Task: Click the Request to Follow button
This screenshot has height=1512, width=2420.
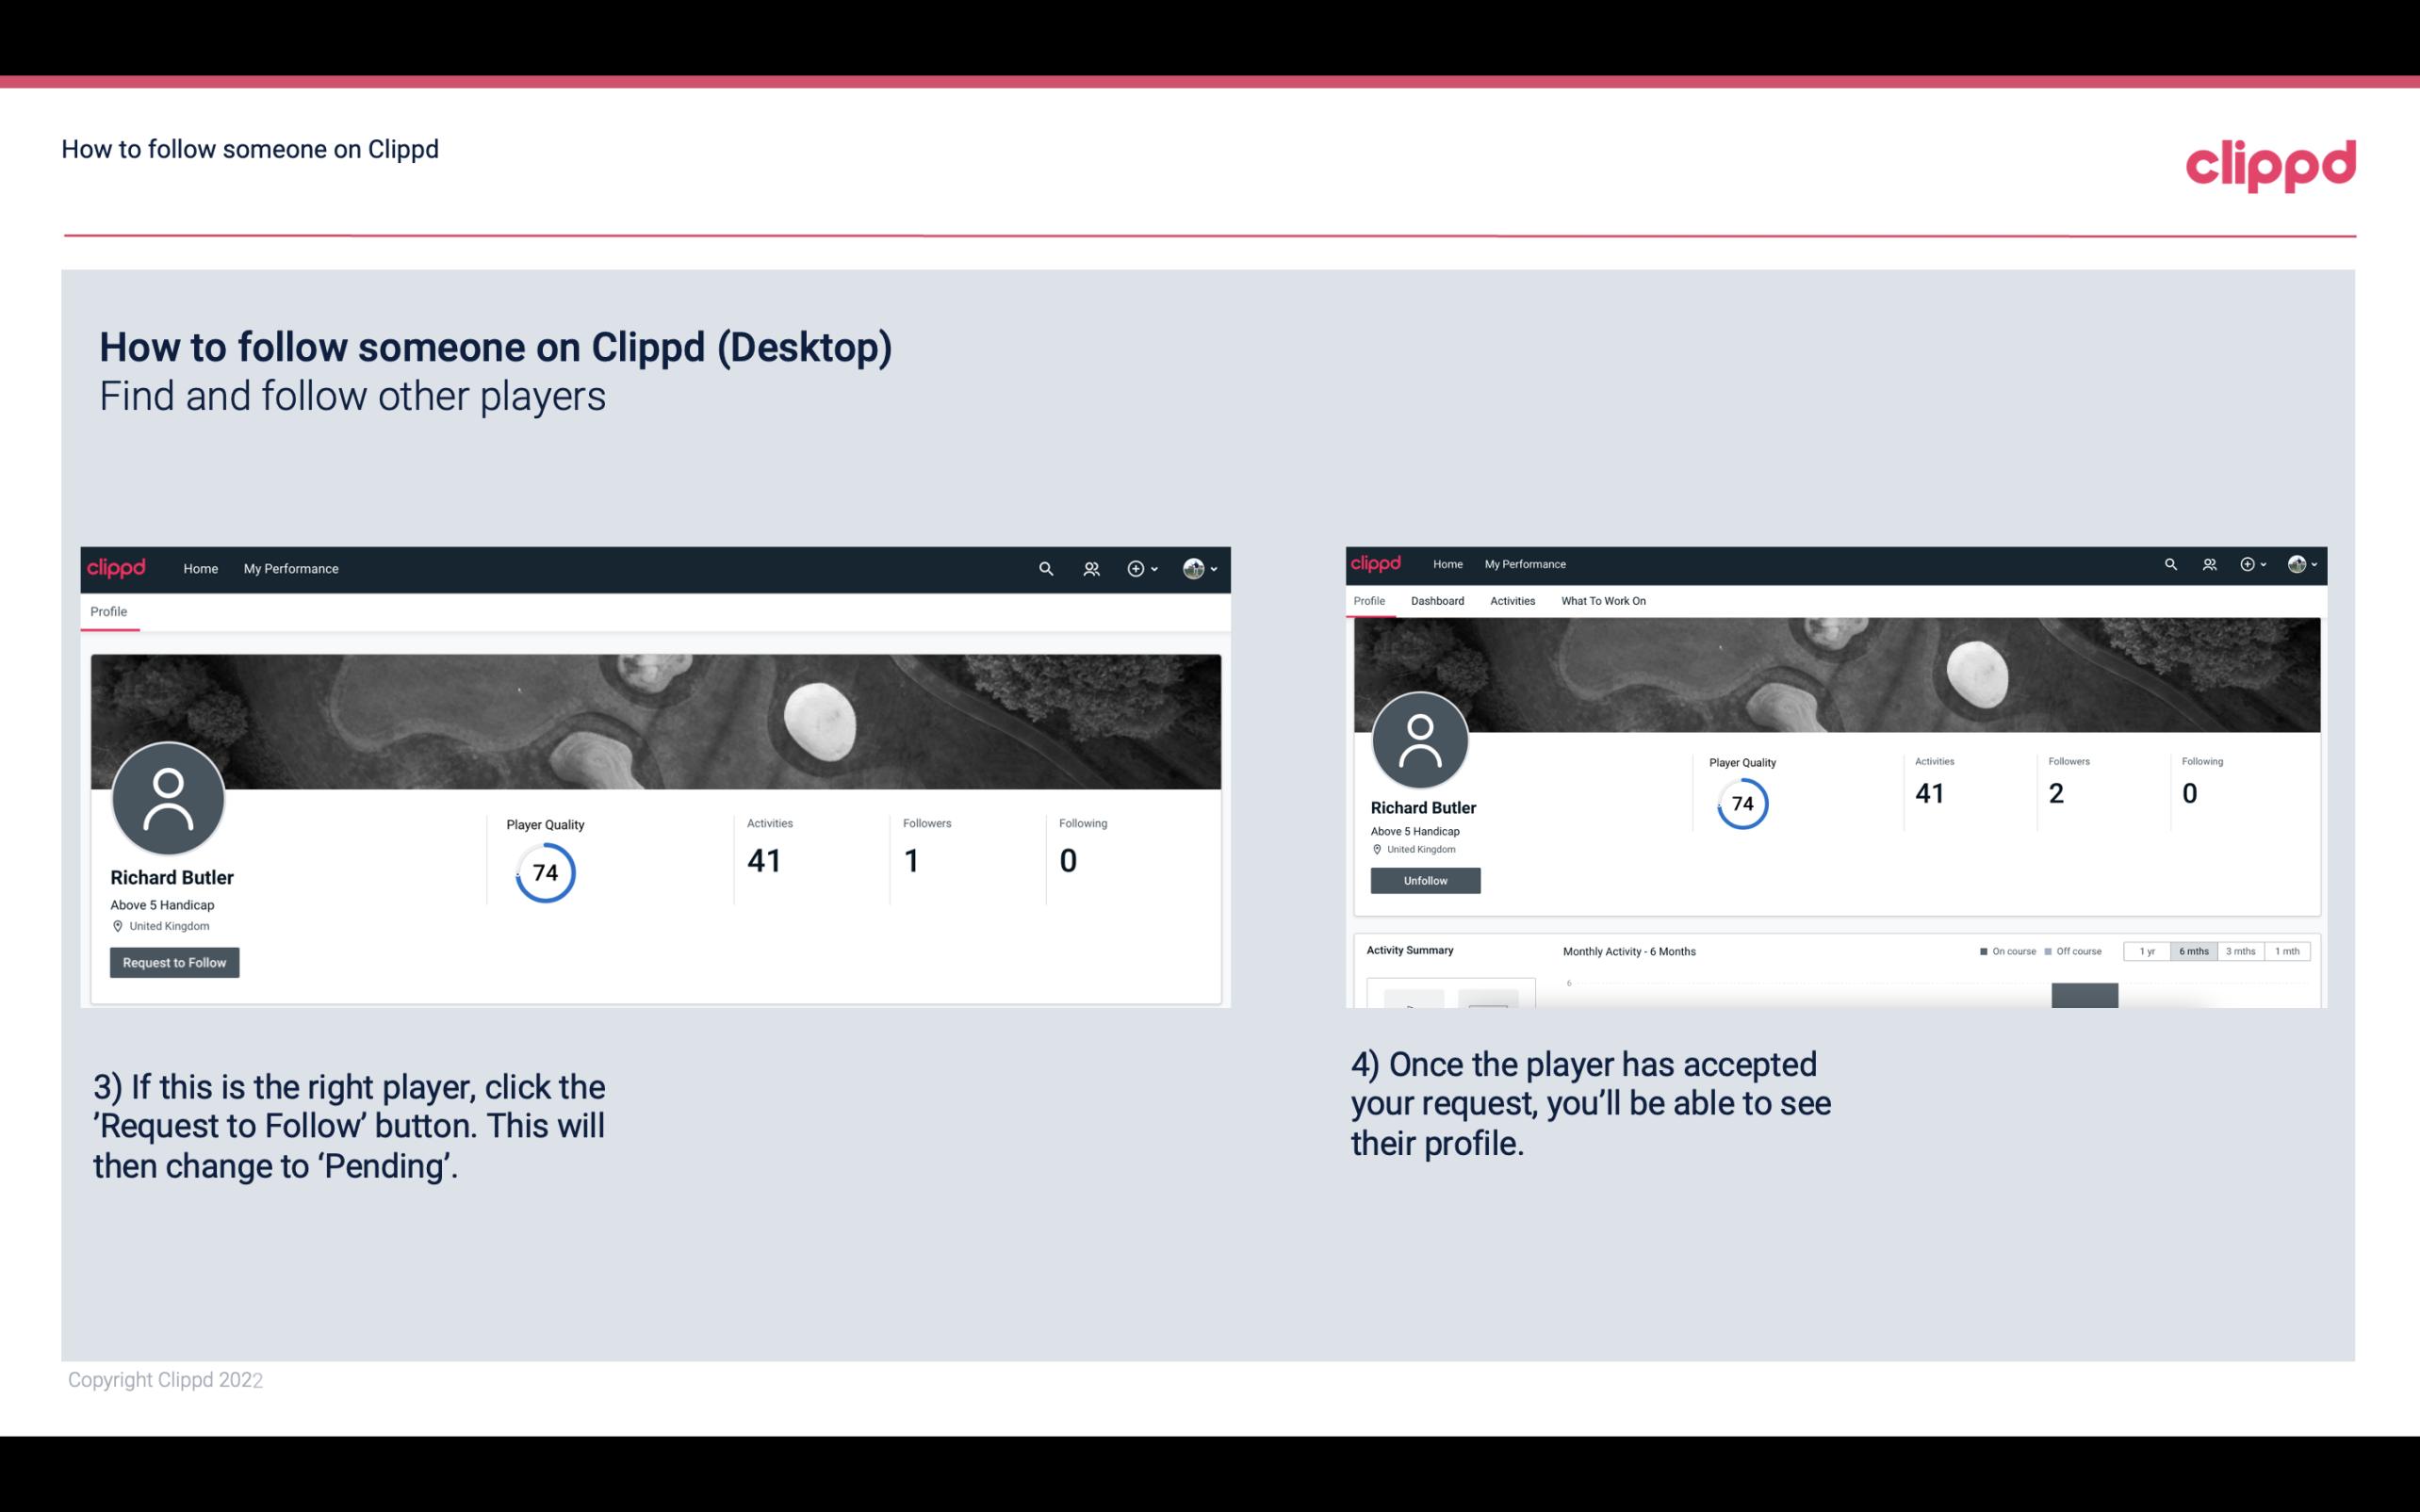Action: pyautogui.click(x=174, y=962)
